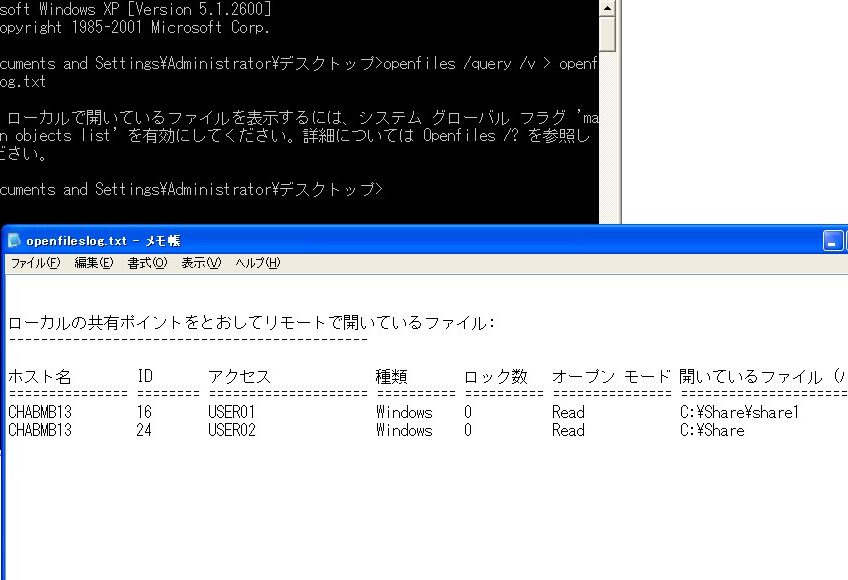Image resolution: width=848 pixels, height=580 pixels.
Task: Click the openfileslog.txt window title bar
Action: 400,241
